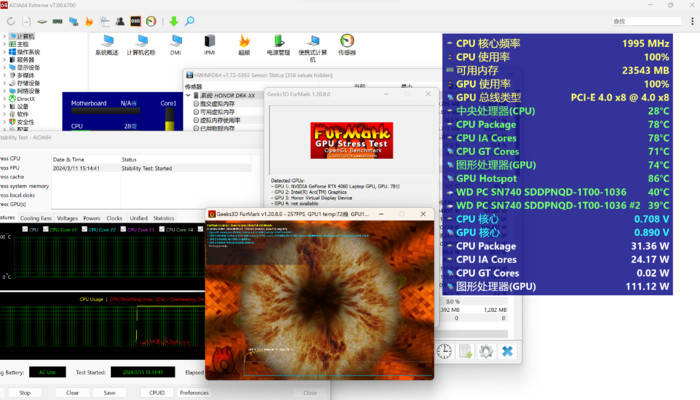Click the Refresh icon in AIDA64 toolbar
The image size is (700, 400).
pyautogui.click(x=11, y=21)
